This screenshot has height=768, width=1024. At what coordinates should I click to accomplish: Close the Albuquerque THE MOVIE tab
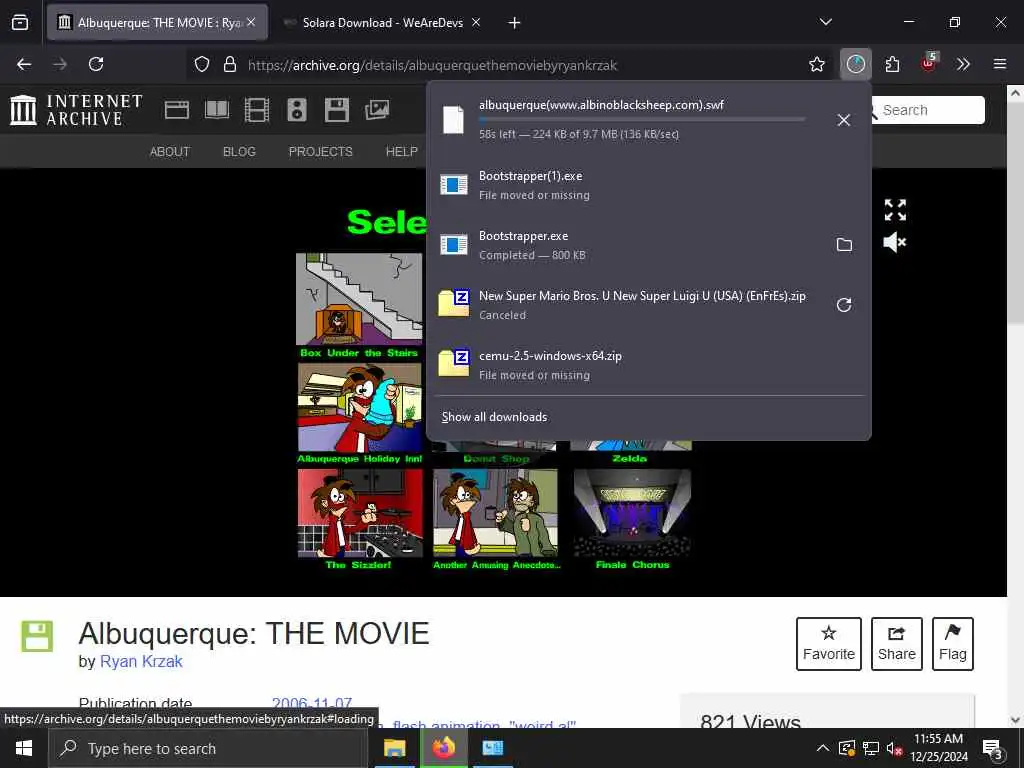point(251,22)
